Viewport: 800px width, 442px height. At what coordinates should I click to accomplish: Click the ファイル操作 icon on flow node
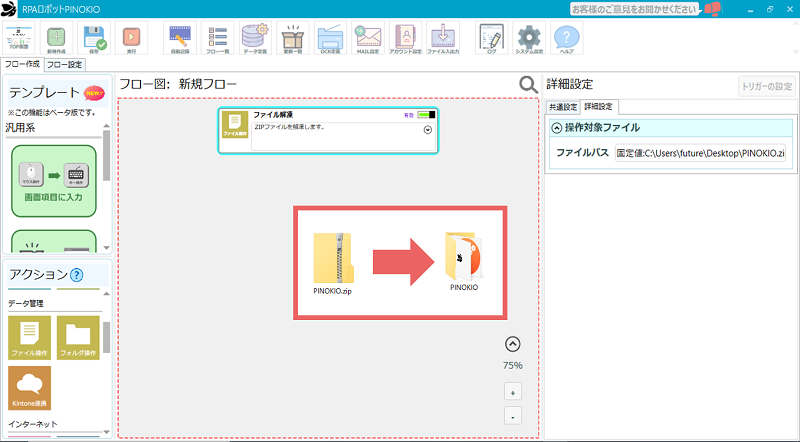pyautogui.click(x=235, y=125)
